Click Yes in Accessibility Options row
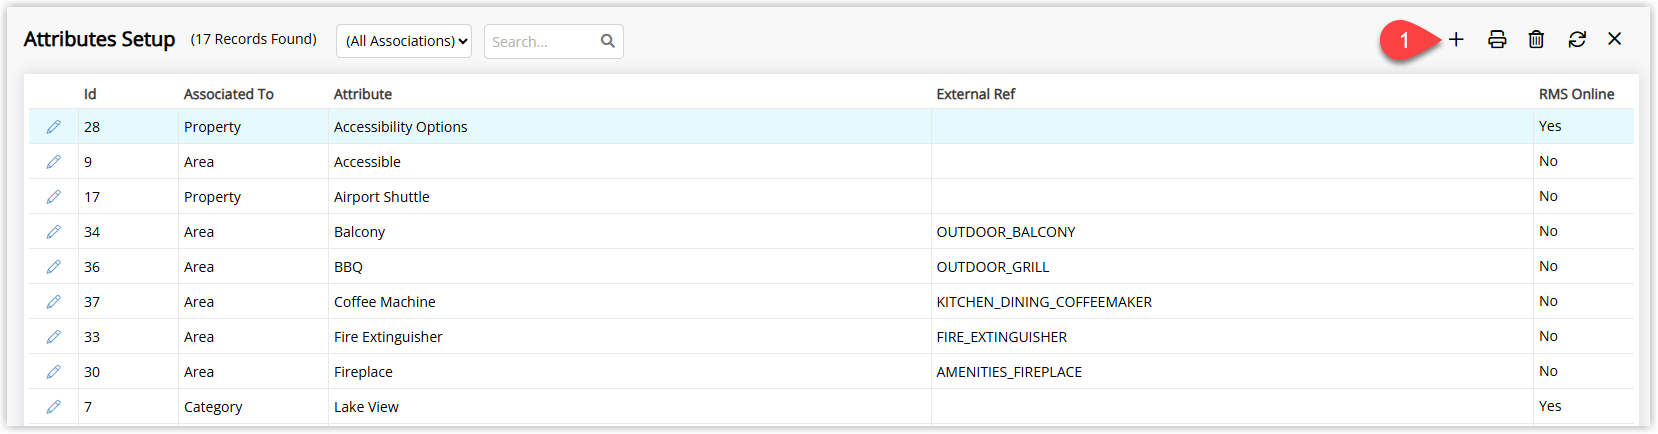The image size is (1658, 434). click(1550, 126)
